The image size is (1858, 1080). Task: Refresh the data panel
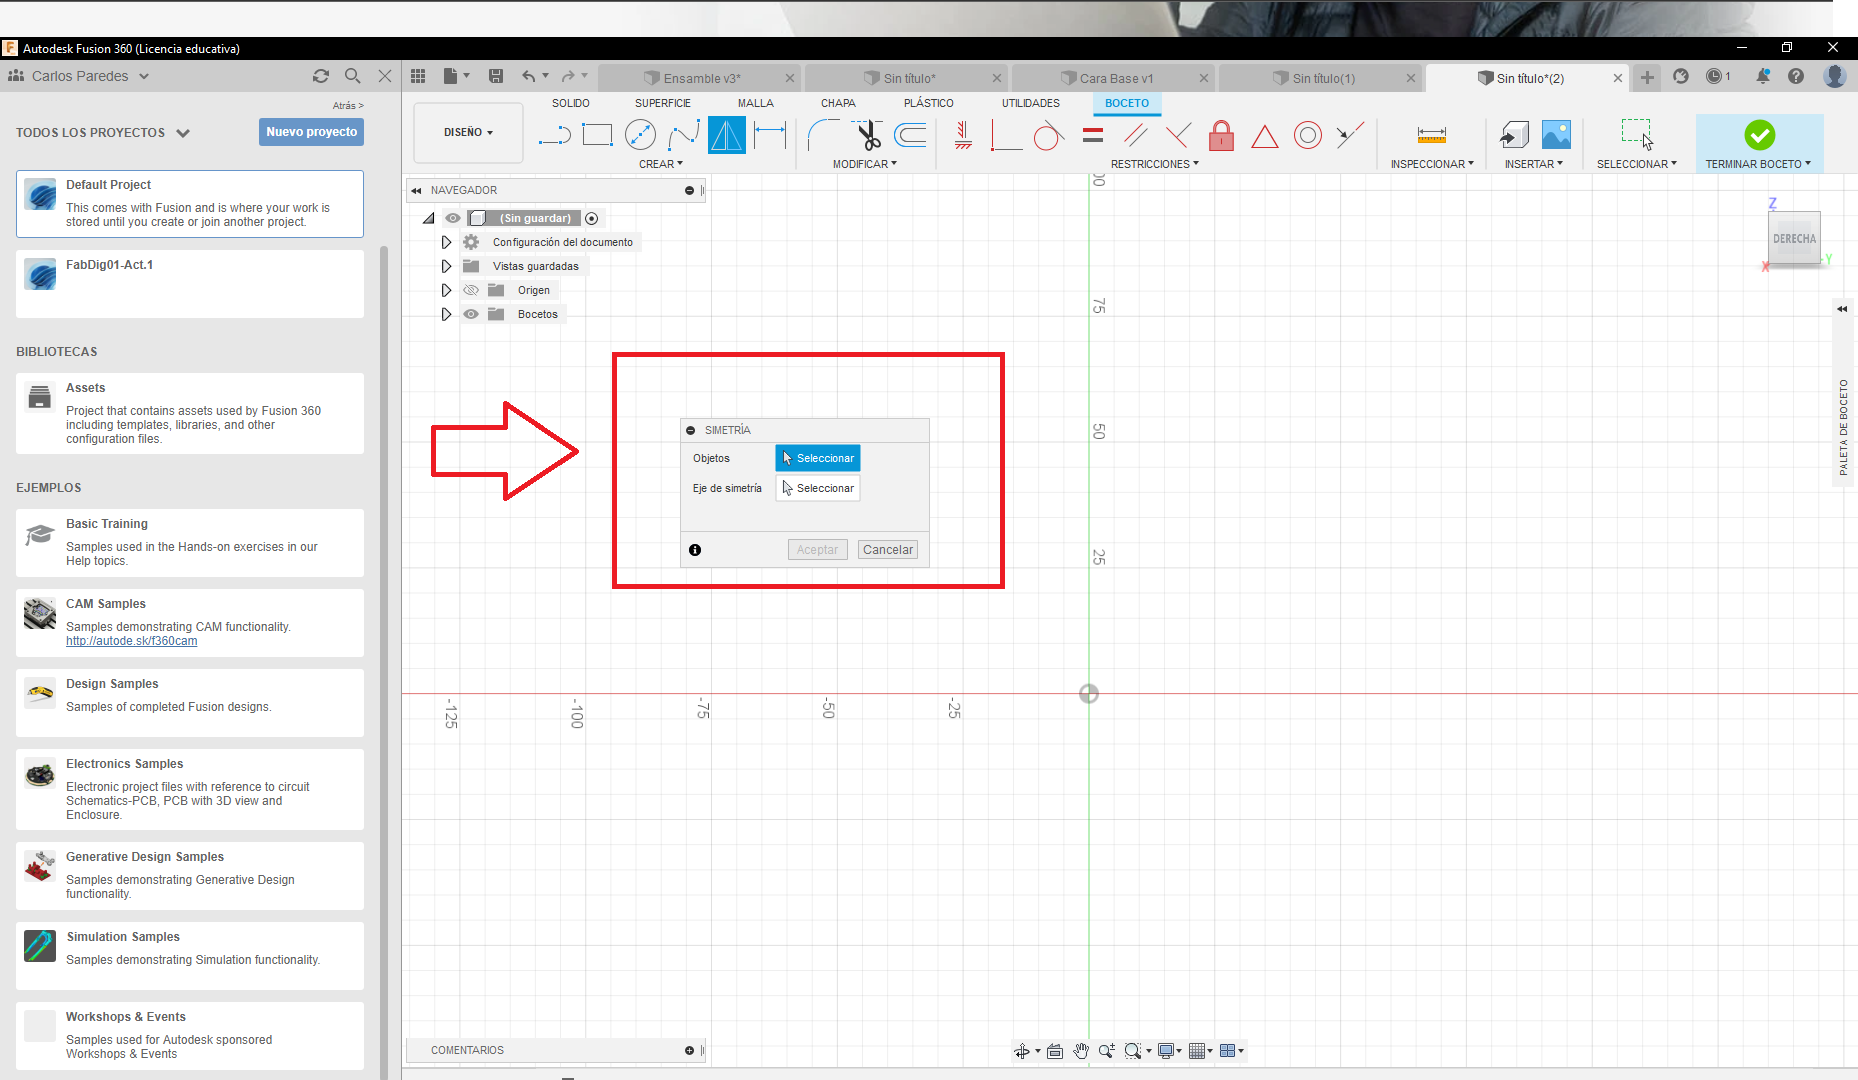pyautogui.click(x=321, y=76)
